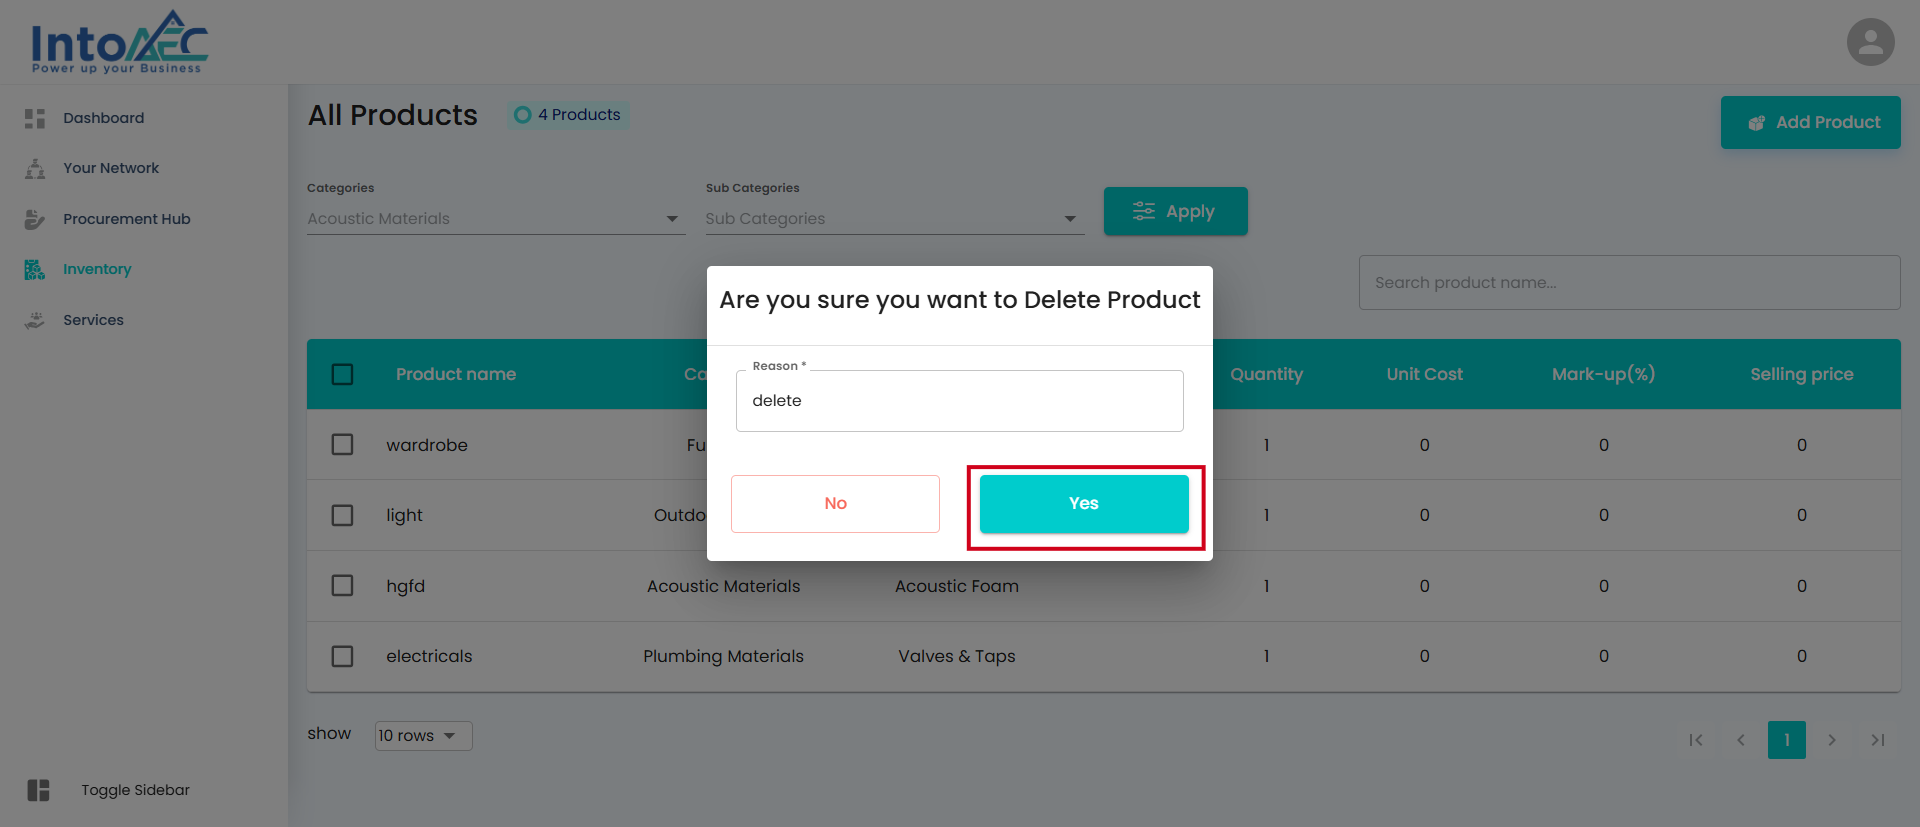This screenshot has width=1920, height=827.
Task: Click the Dashboard grid icon
Action: [35, 118]
